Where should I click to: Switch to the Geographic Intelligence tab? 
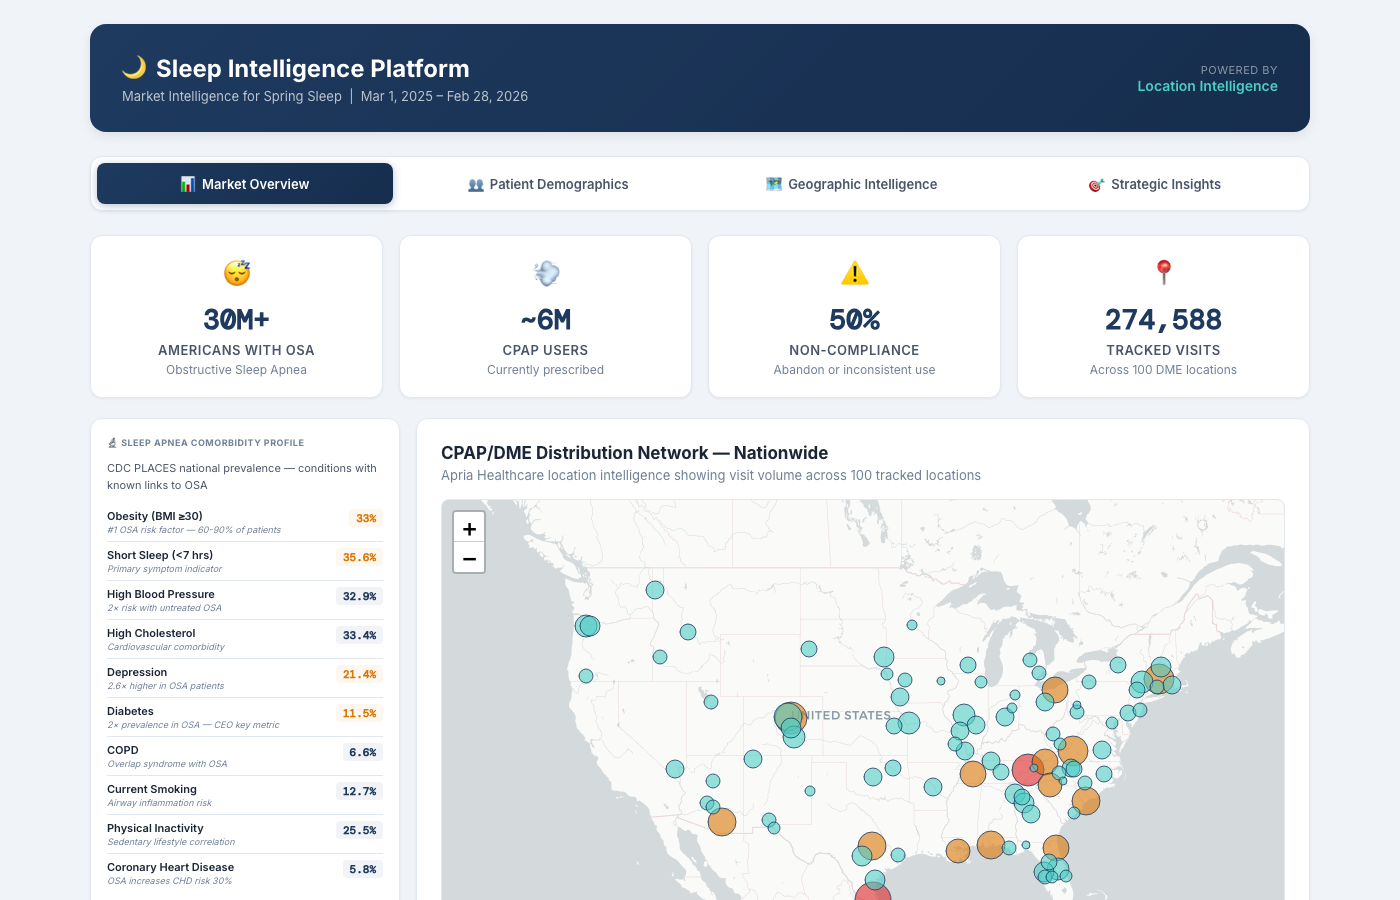pyautogui.click(x=851, y=184)
